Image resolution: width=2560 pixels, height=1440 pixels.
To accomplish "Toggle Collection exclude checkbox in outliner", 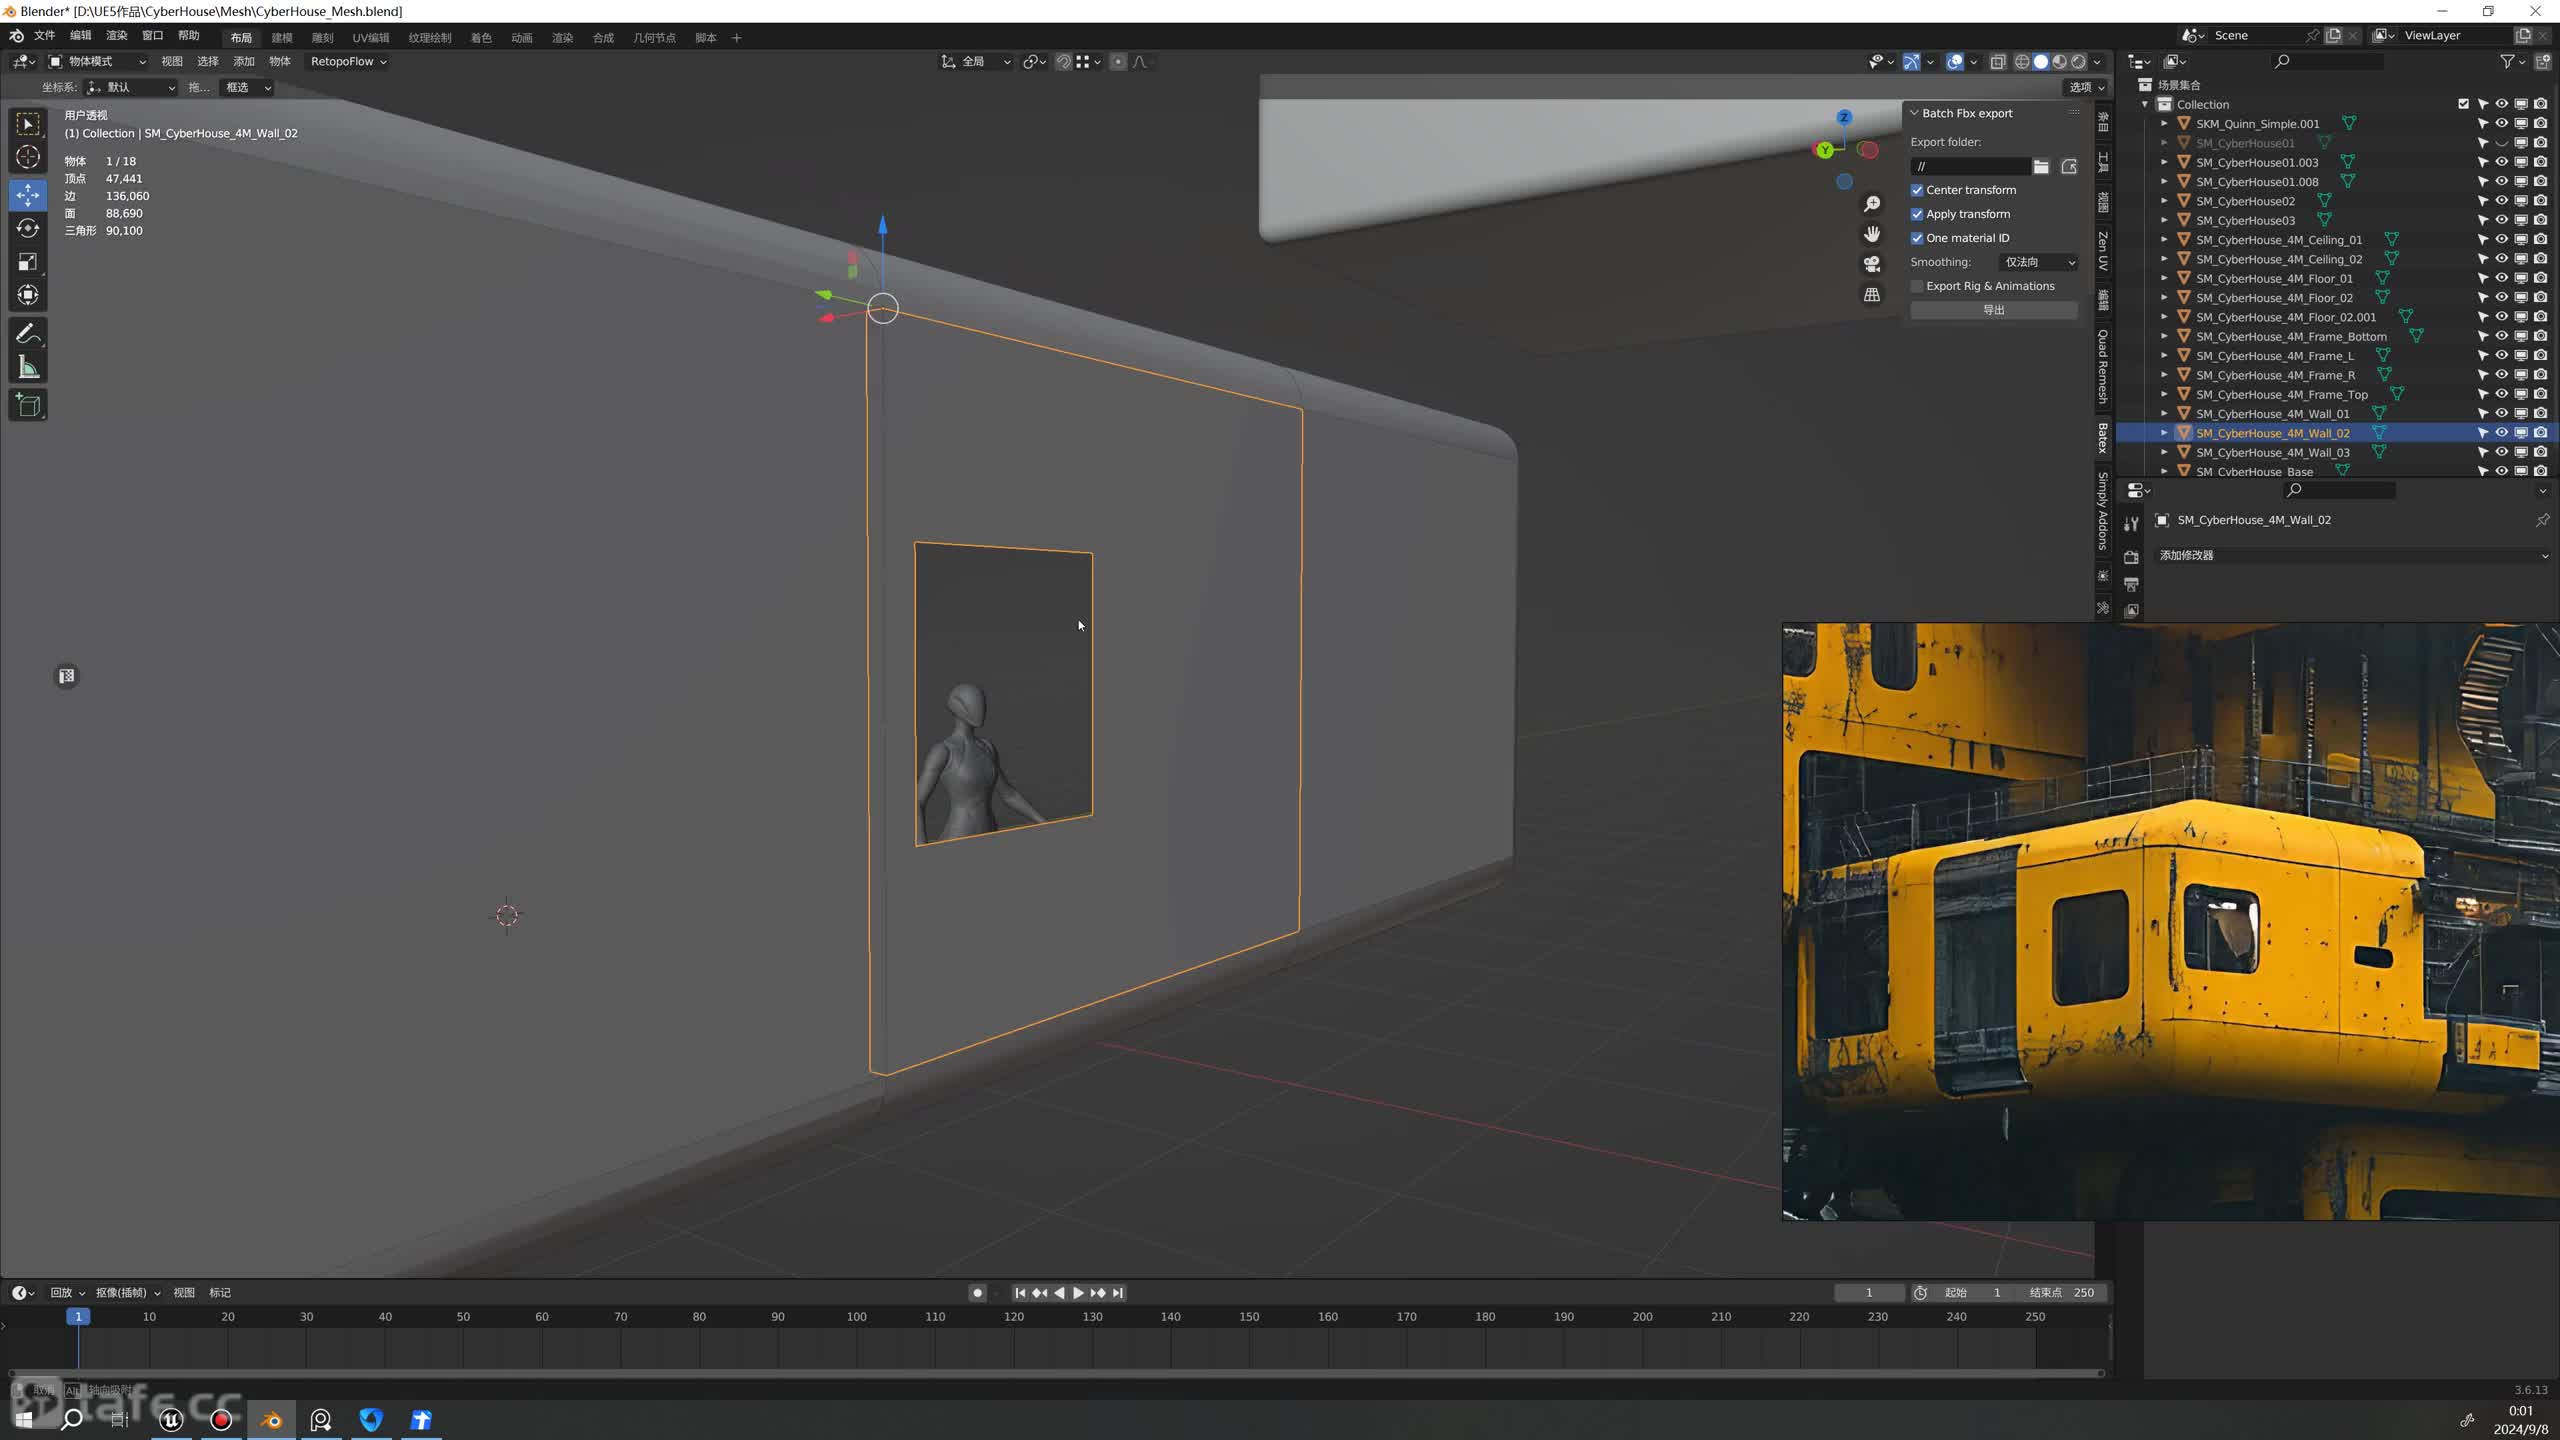I will 2463,104.
